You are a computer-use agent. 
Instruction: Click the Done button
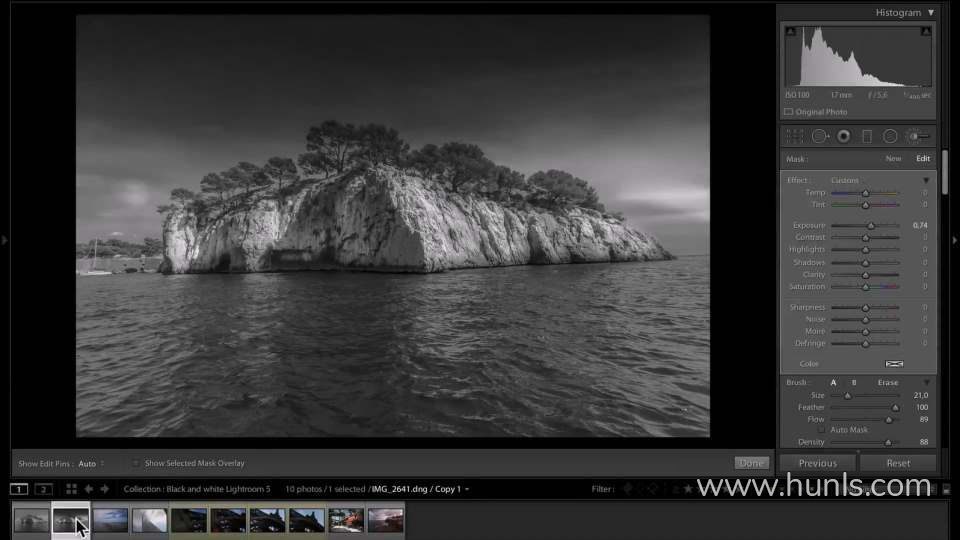pyautogui.click(x=751, y=463)
